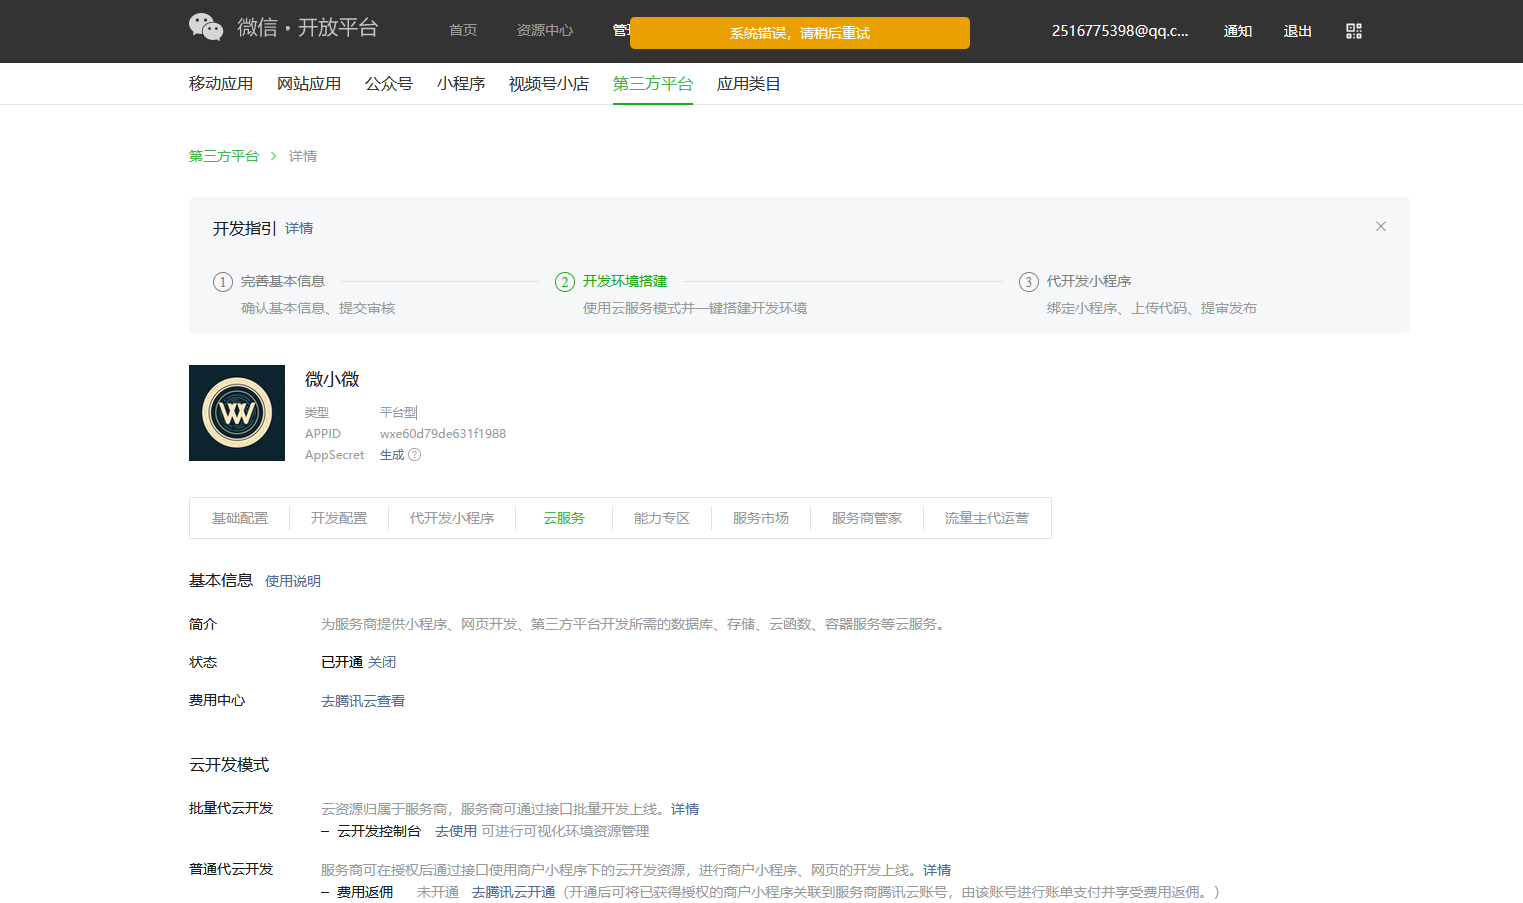Click the WeChat logo icon in header
Screen dimensions: 1523x903
[x=206, y=27]
